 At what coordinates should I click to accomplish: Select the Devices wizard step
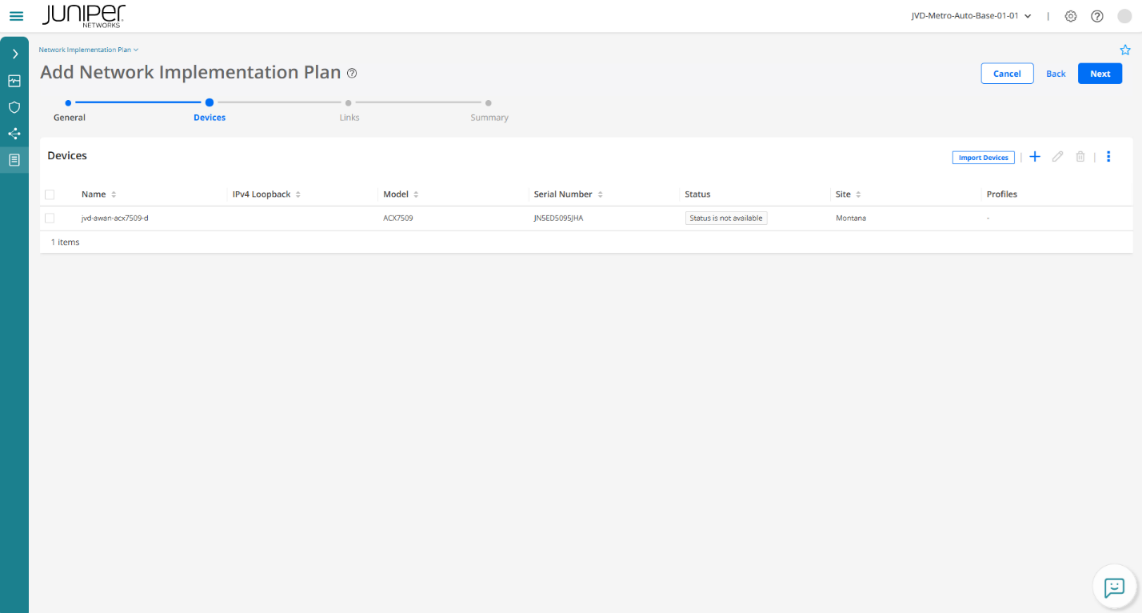tap(209, 111)
